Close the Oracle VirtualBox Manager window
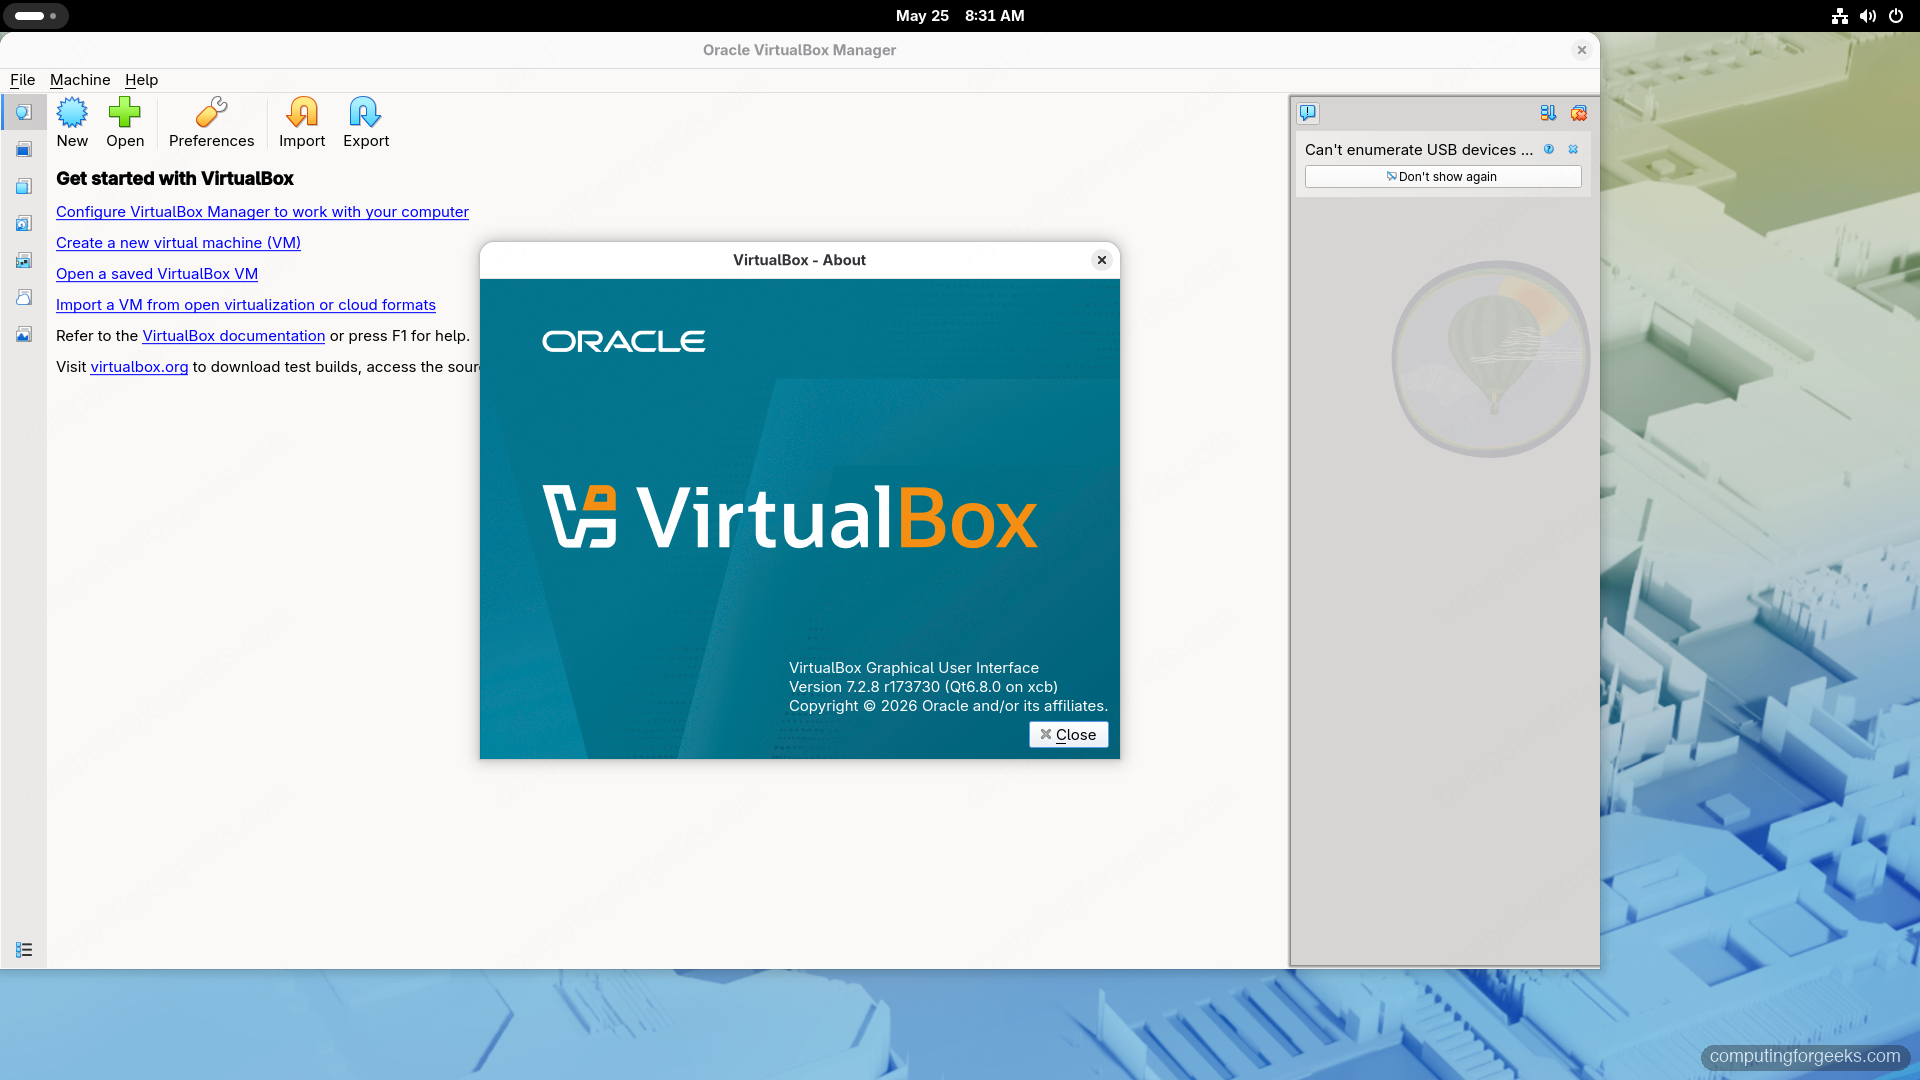The width and height of the screenshot is (1920, 1080). pyautogui.click(x=1581, y=50)
